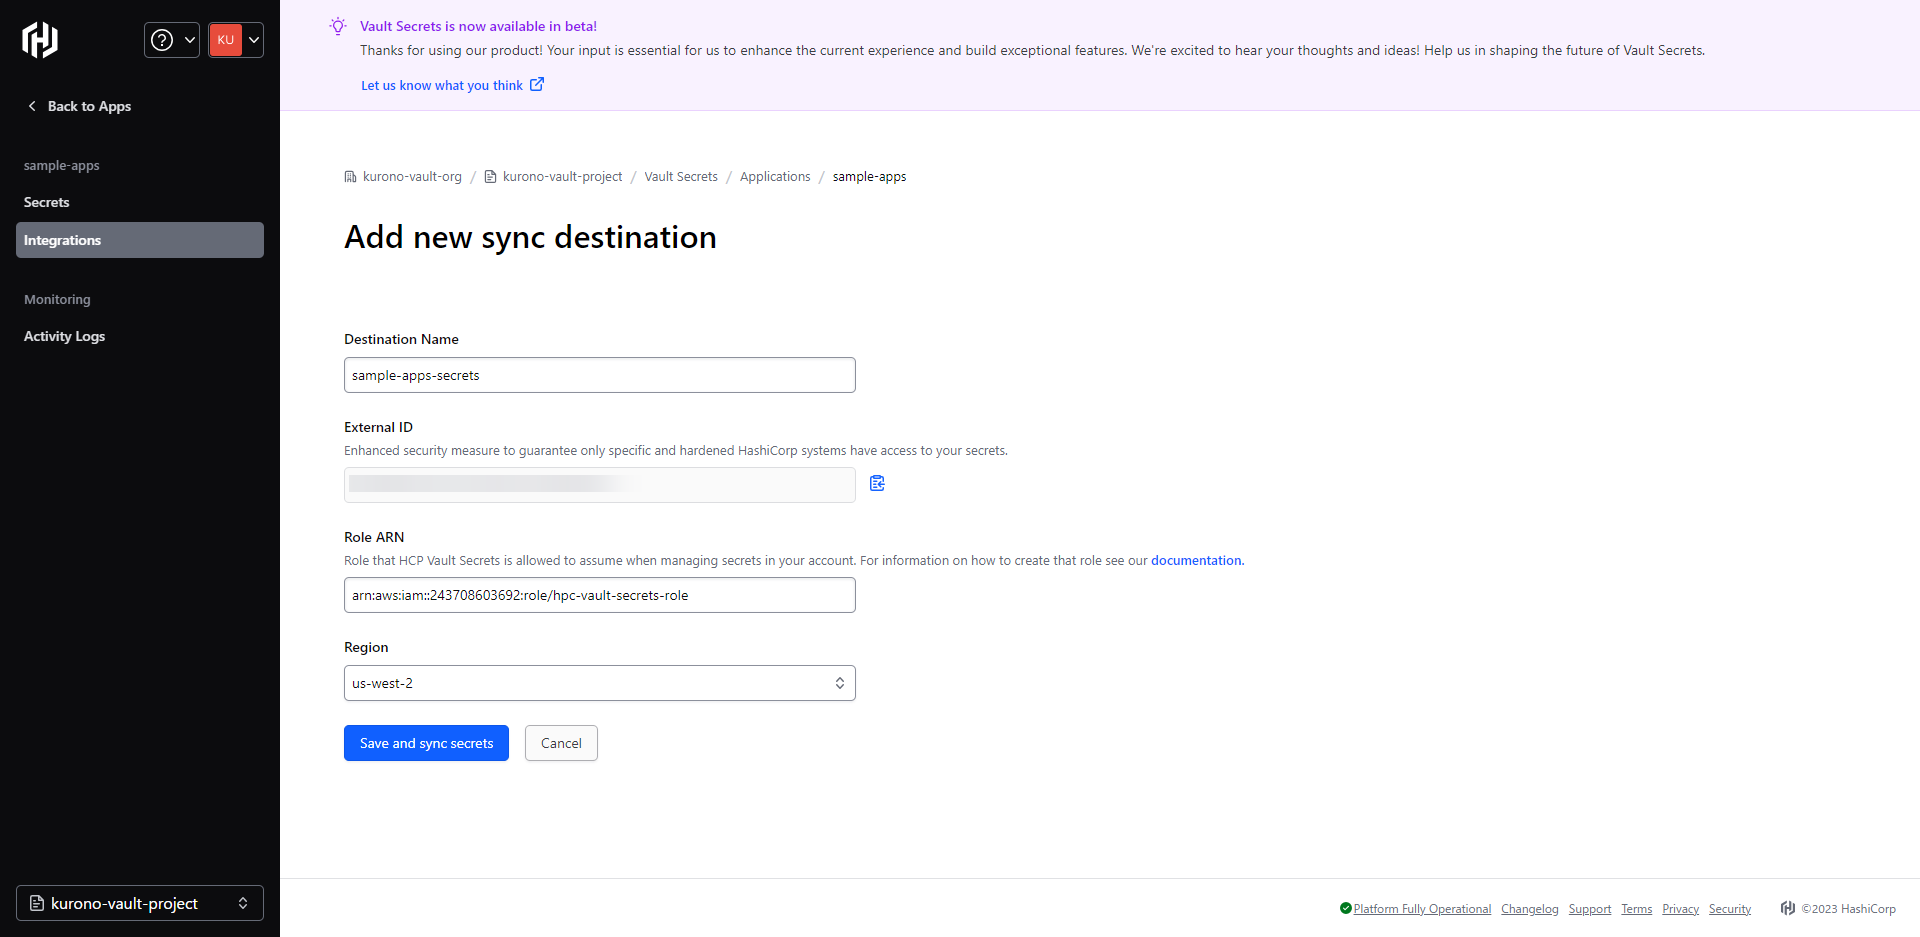Viewport: 1920px width, 937px height.
Task: Click the HashiCorp logo in the sidebar
Action: (x=40, y=40)
